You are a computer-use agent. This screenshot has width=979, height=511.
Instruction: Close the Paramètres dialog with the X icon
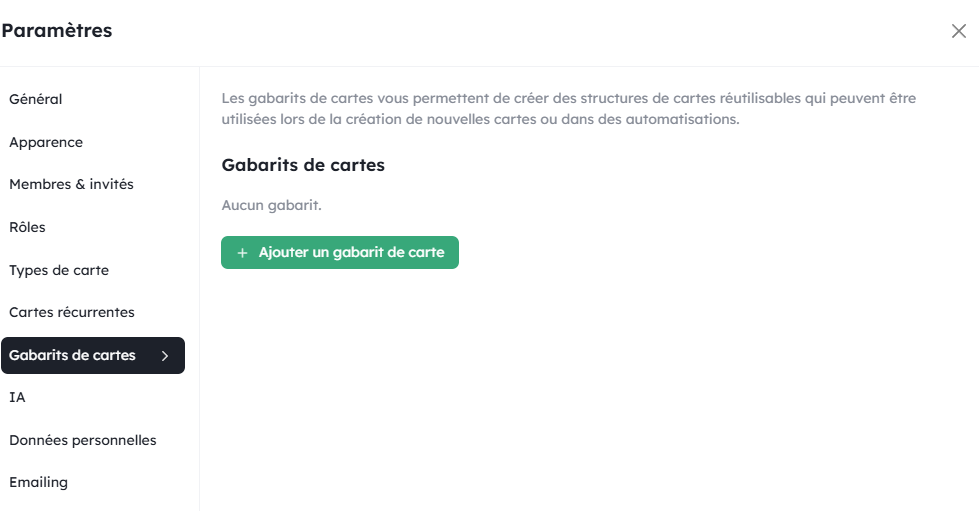tap(958, 31)
